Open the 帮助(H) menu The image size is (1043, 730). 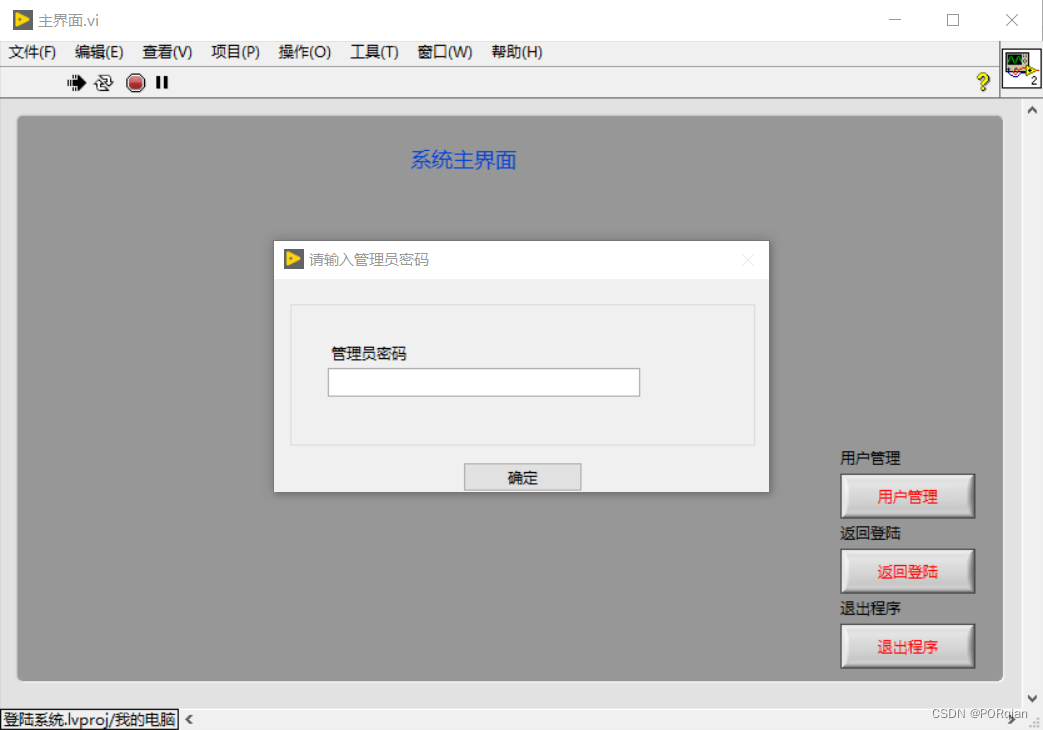516,52
